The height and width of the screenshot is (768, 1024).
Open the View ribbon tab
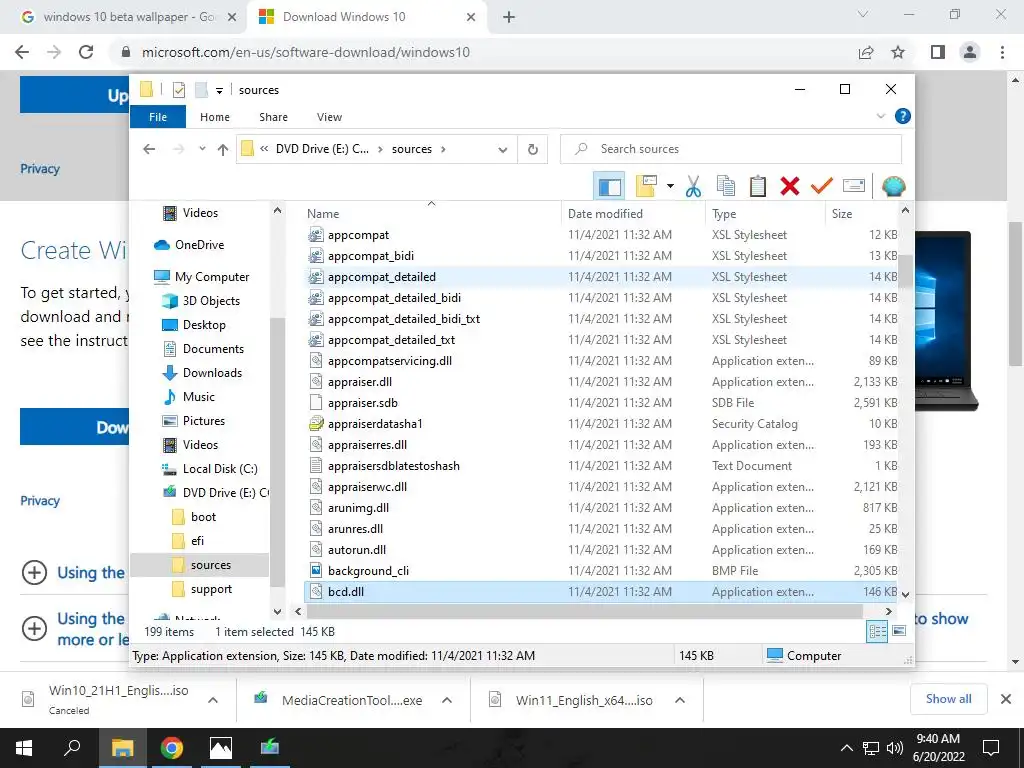pyautogui.click(x=329, y=117)
